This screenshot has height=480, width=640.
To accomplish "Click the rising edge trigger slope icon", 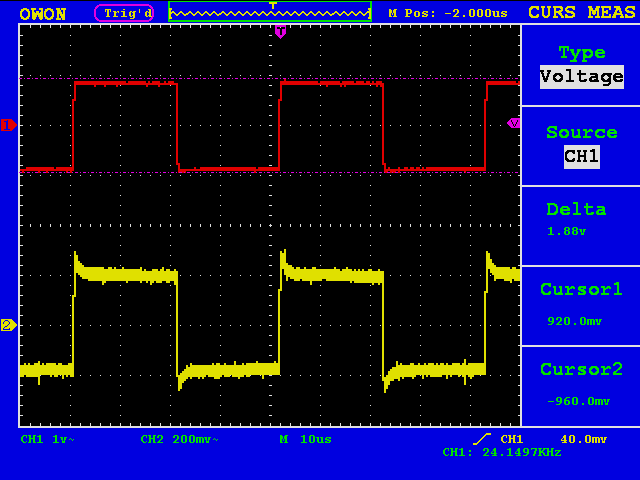I will click(x=482, y=439).
